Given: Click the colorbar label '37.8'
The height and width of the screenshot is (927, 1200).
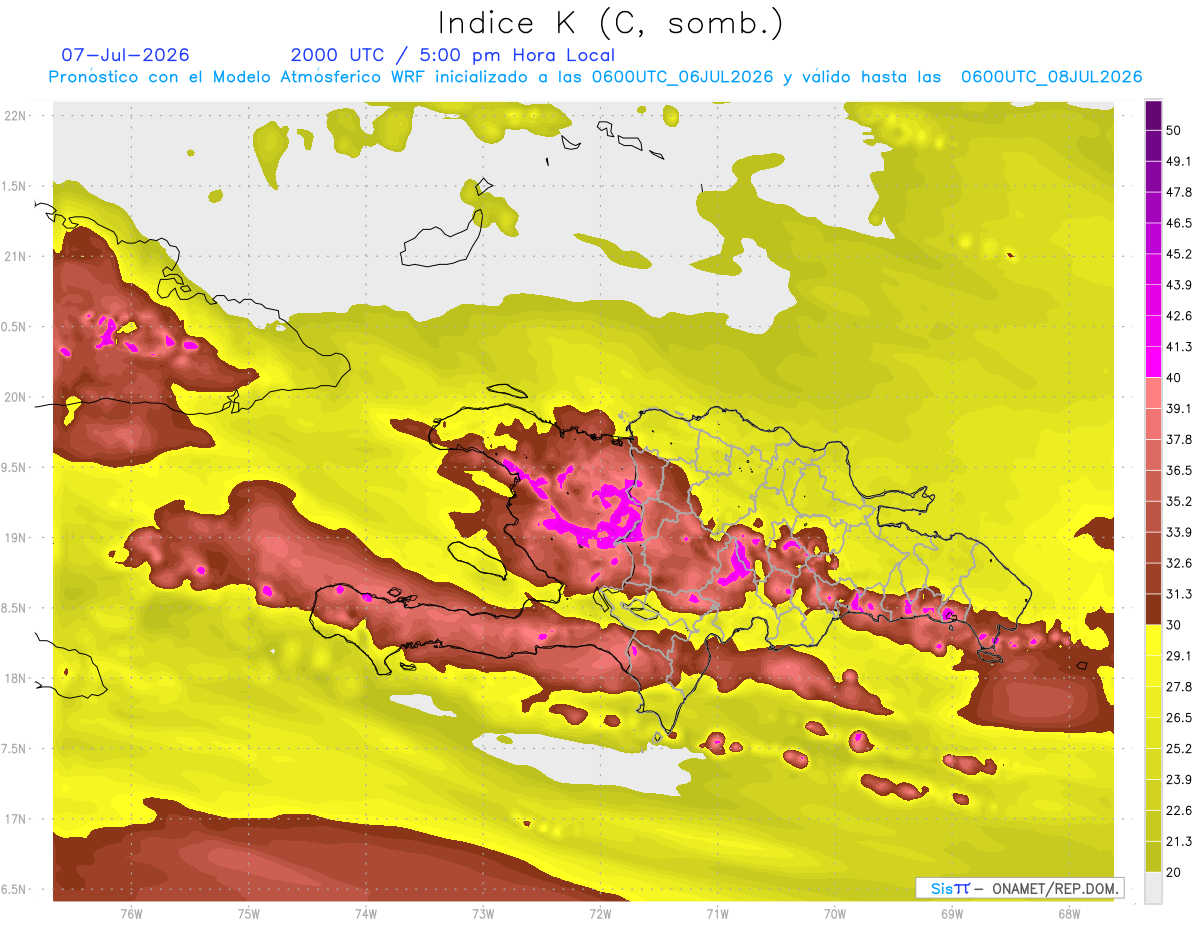Looking at the screenshot, I should pyautogui.click(x=1179, y=439).
